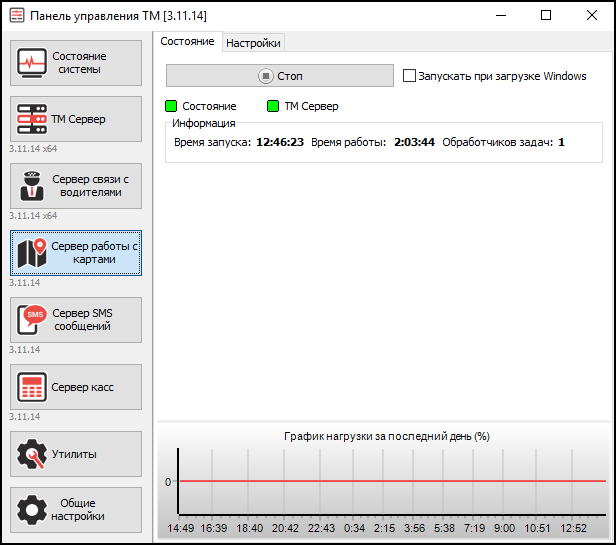The height and width of the screenshot is (545, 616).
Task: Click 'Время запуска' value 12:46:23
Action: (280, 142)
